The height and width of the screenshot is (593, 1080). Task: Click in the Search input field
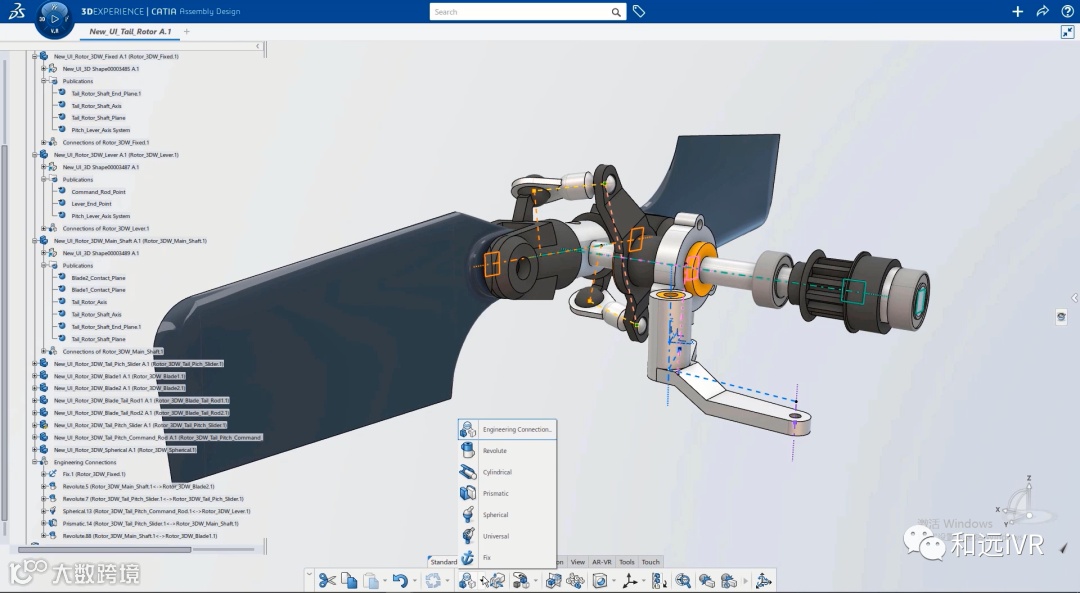[520, 12]
